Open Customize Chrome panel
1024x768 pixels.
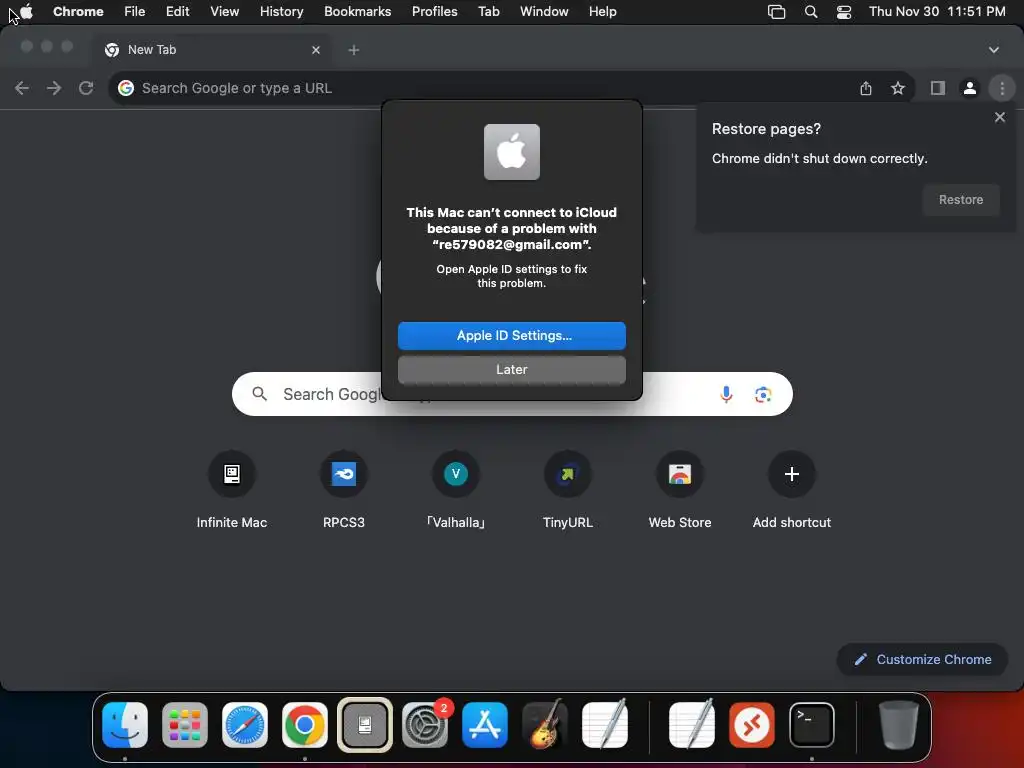[x=922, y=660]
